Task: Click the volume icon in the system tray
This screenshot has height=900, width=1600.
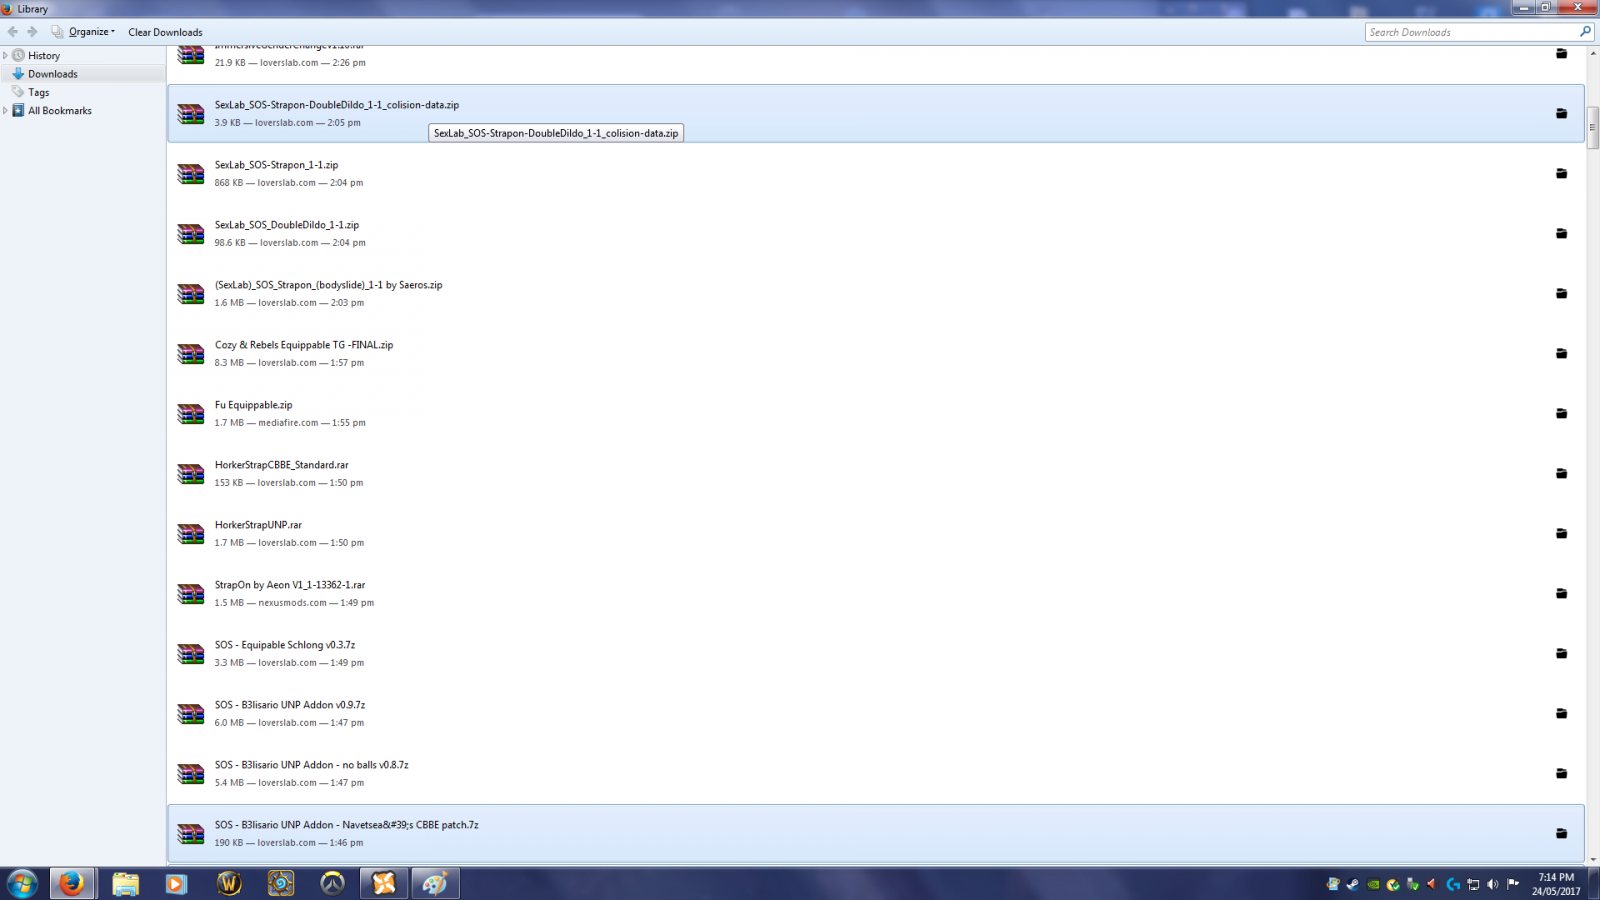Action: coord(1493,884)
